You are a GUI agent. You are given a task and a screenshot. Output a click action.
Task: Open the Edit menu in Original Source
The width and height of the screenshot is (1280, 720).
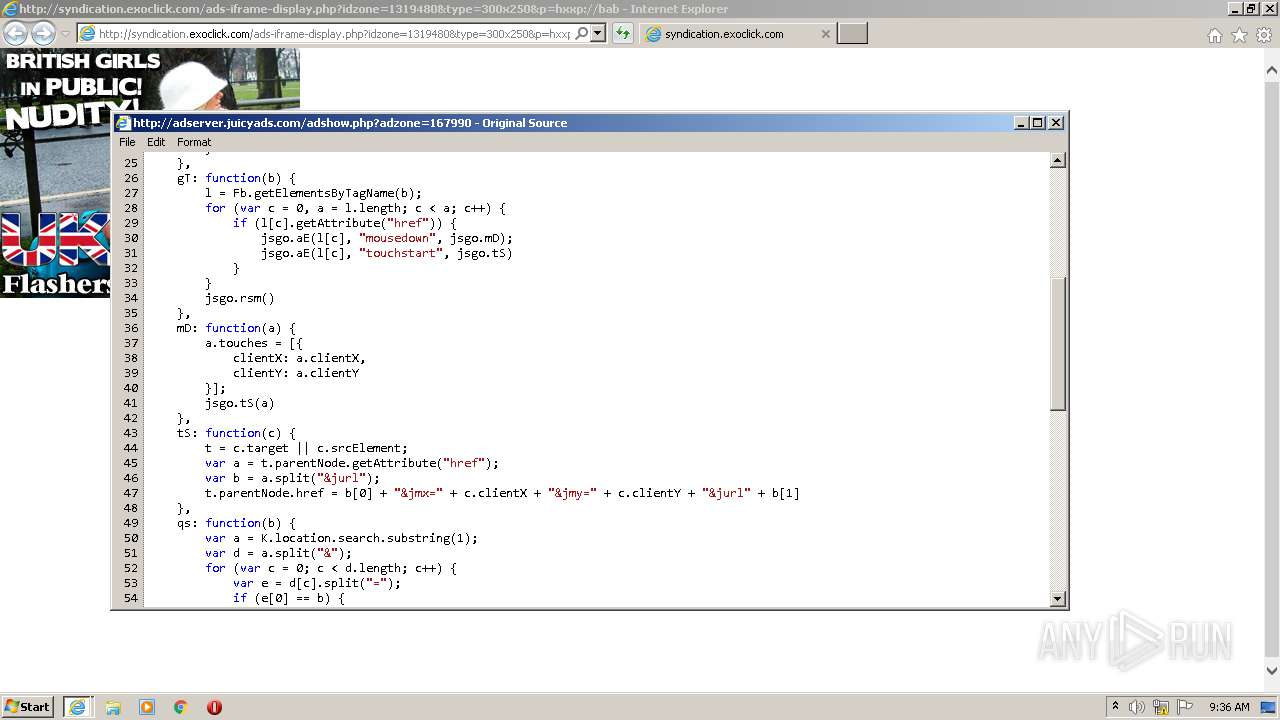(156, 142)
